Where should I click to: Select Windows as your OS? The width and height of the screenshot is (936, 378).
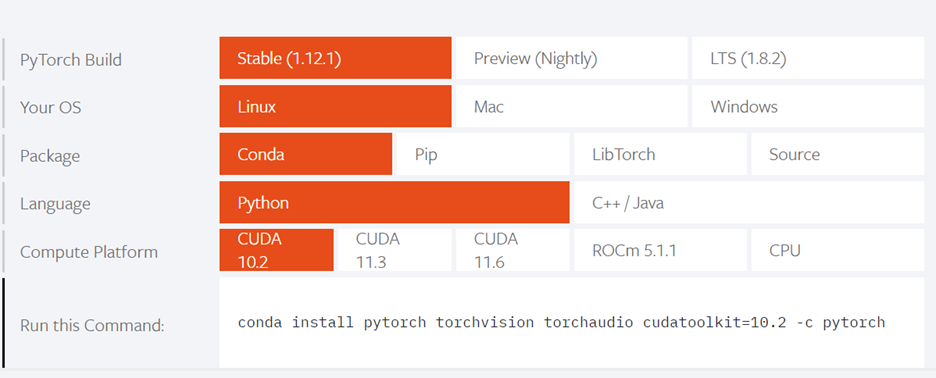click(808, 106)
